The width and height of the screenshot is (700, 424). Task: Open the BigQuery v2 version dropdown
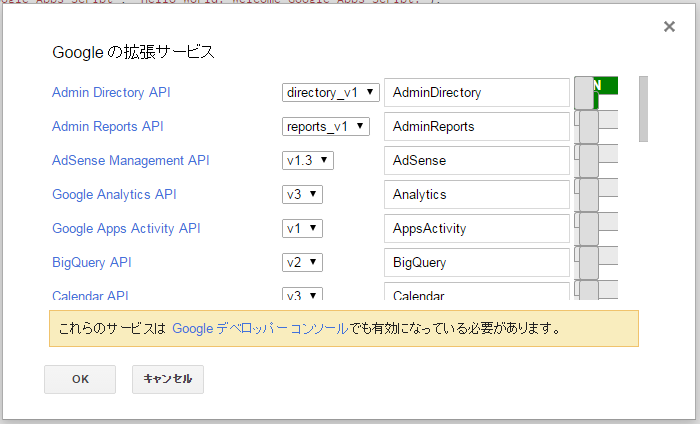302,262
